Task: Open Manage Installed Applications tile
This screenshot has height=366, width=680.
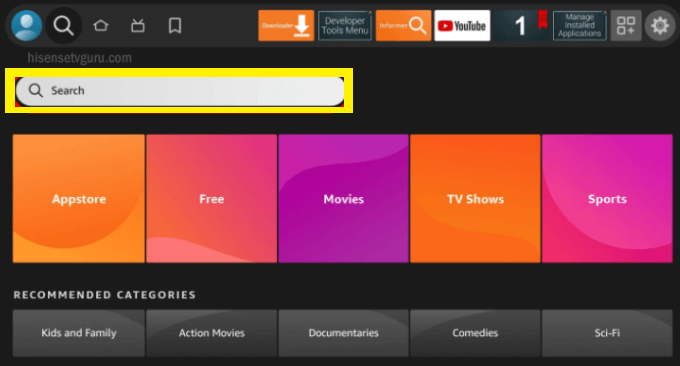Action: [x=579, y=26]
